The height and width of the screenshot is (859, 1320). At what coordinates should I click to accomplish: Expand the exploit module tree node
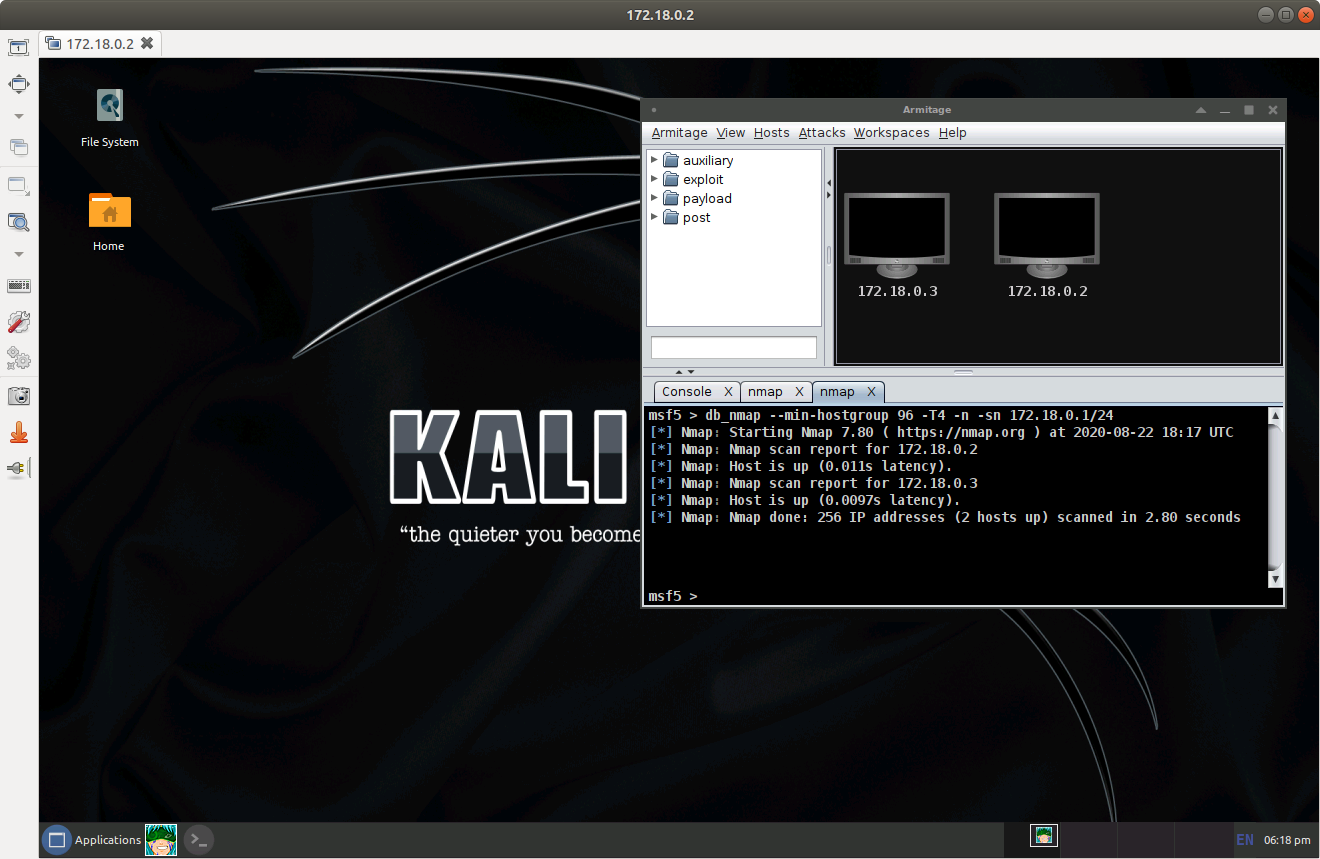tap(654, 179)
